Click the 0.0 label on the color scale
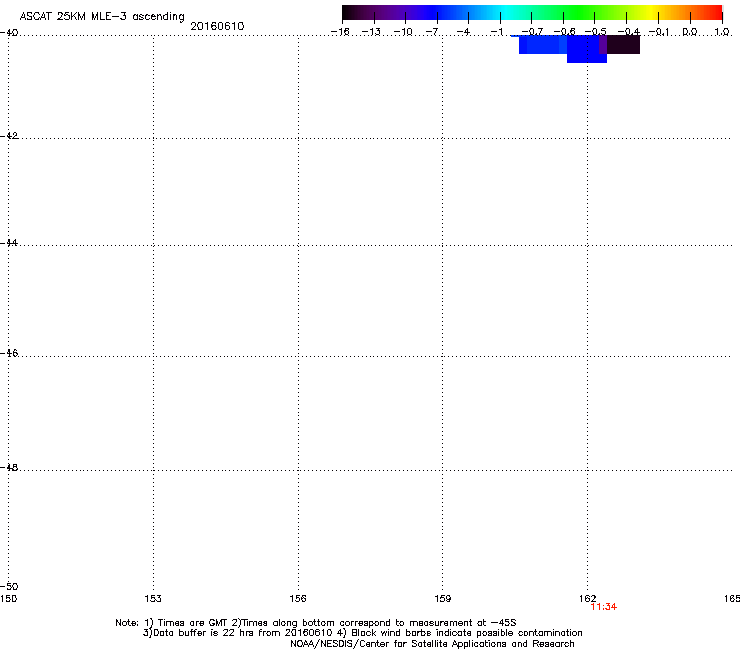The height and width of the screenshot is (650, 740). point(690,32)
